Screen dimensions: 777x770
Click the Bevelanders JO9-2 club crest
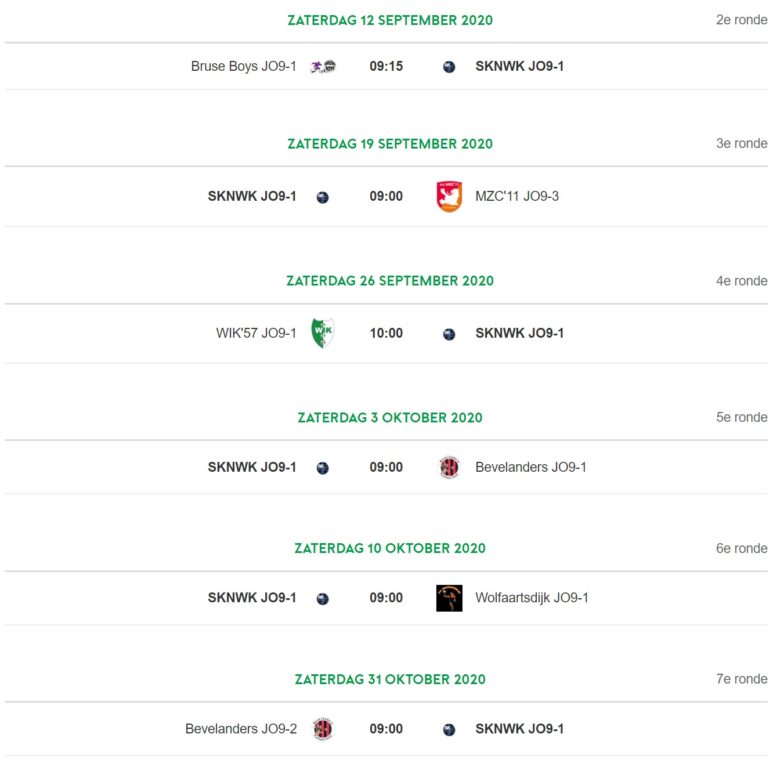[x=323, y=729]
